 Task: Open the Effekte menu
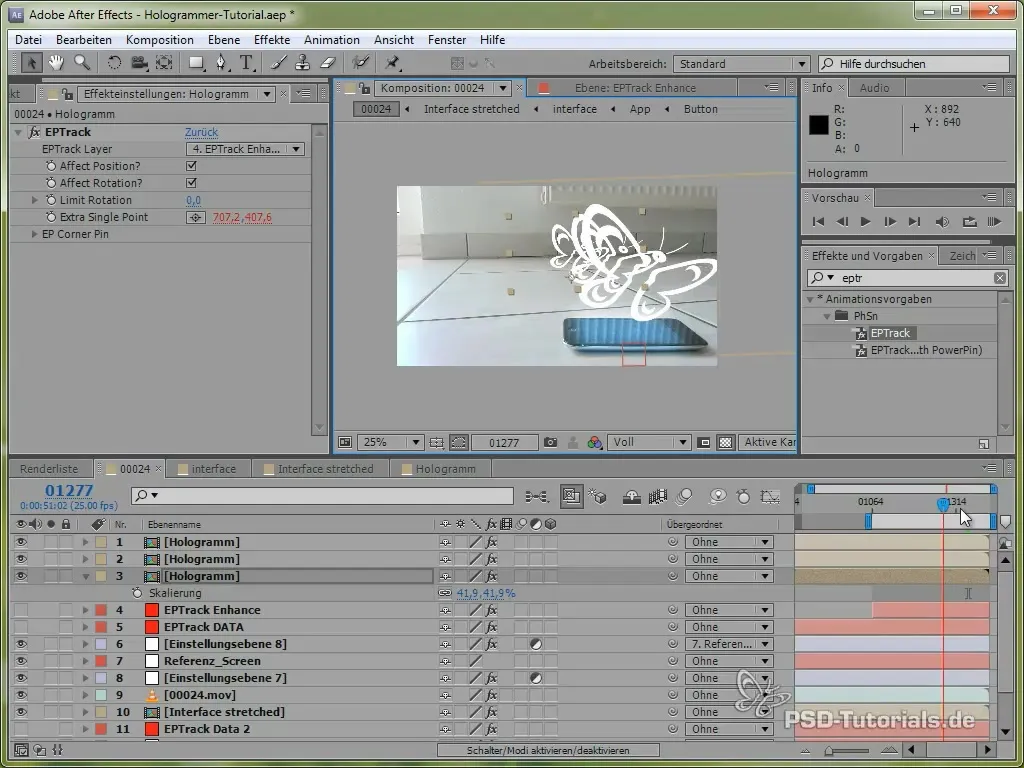(x=272, y=40)
